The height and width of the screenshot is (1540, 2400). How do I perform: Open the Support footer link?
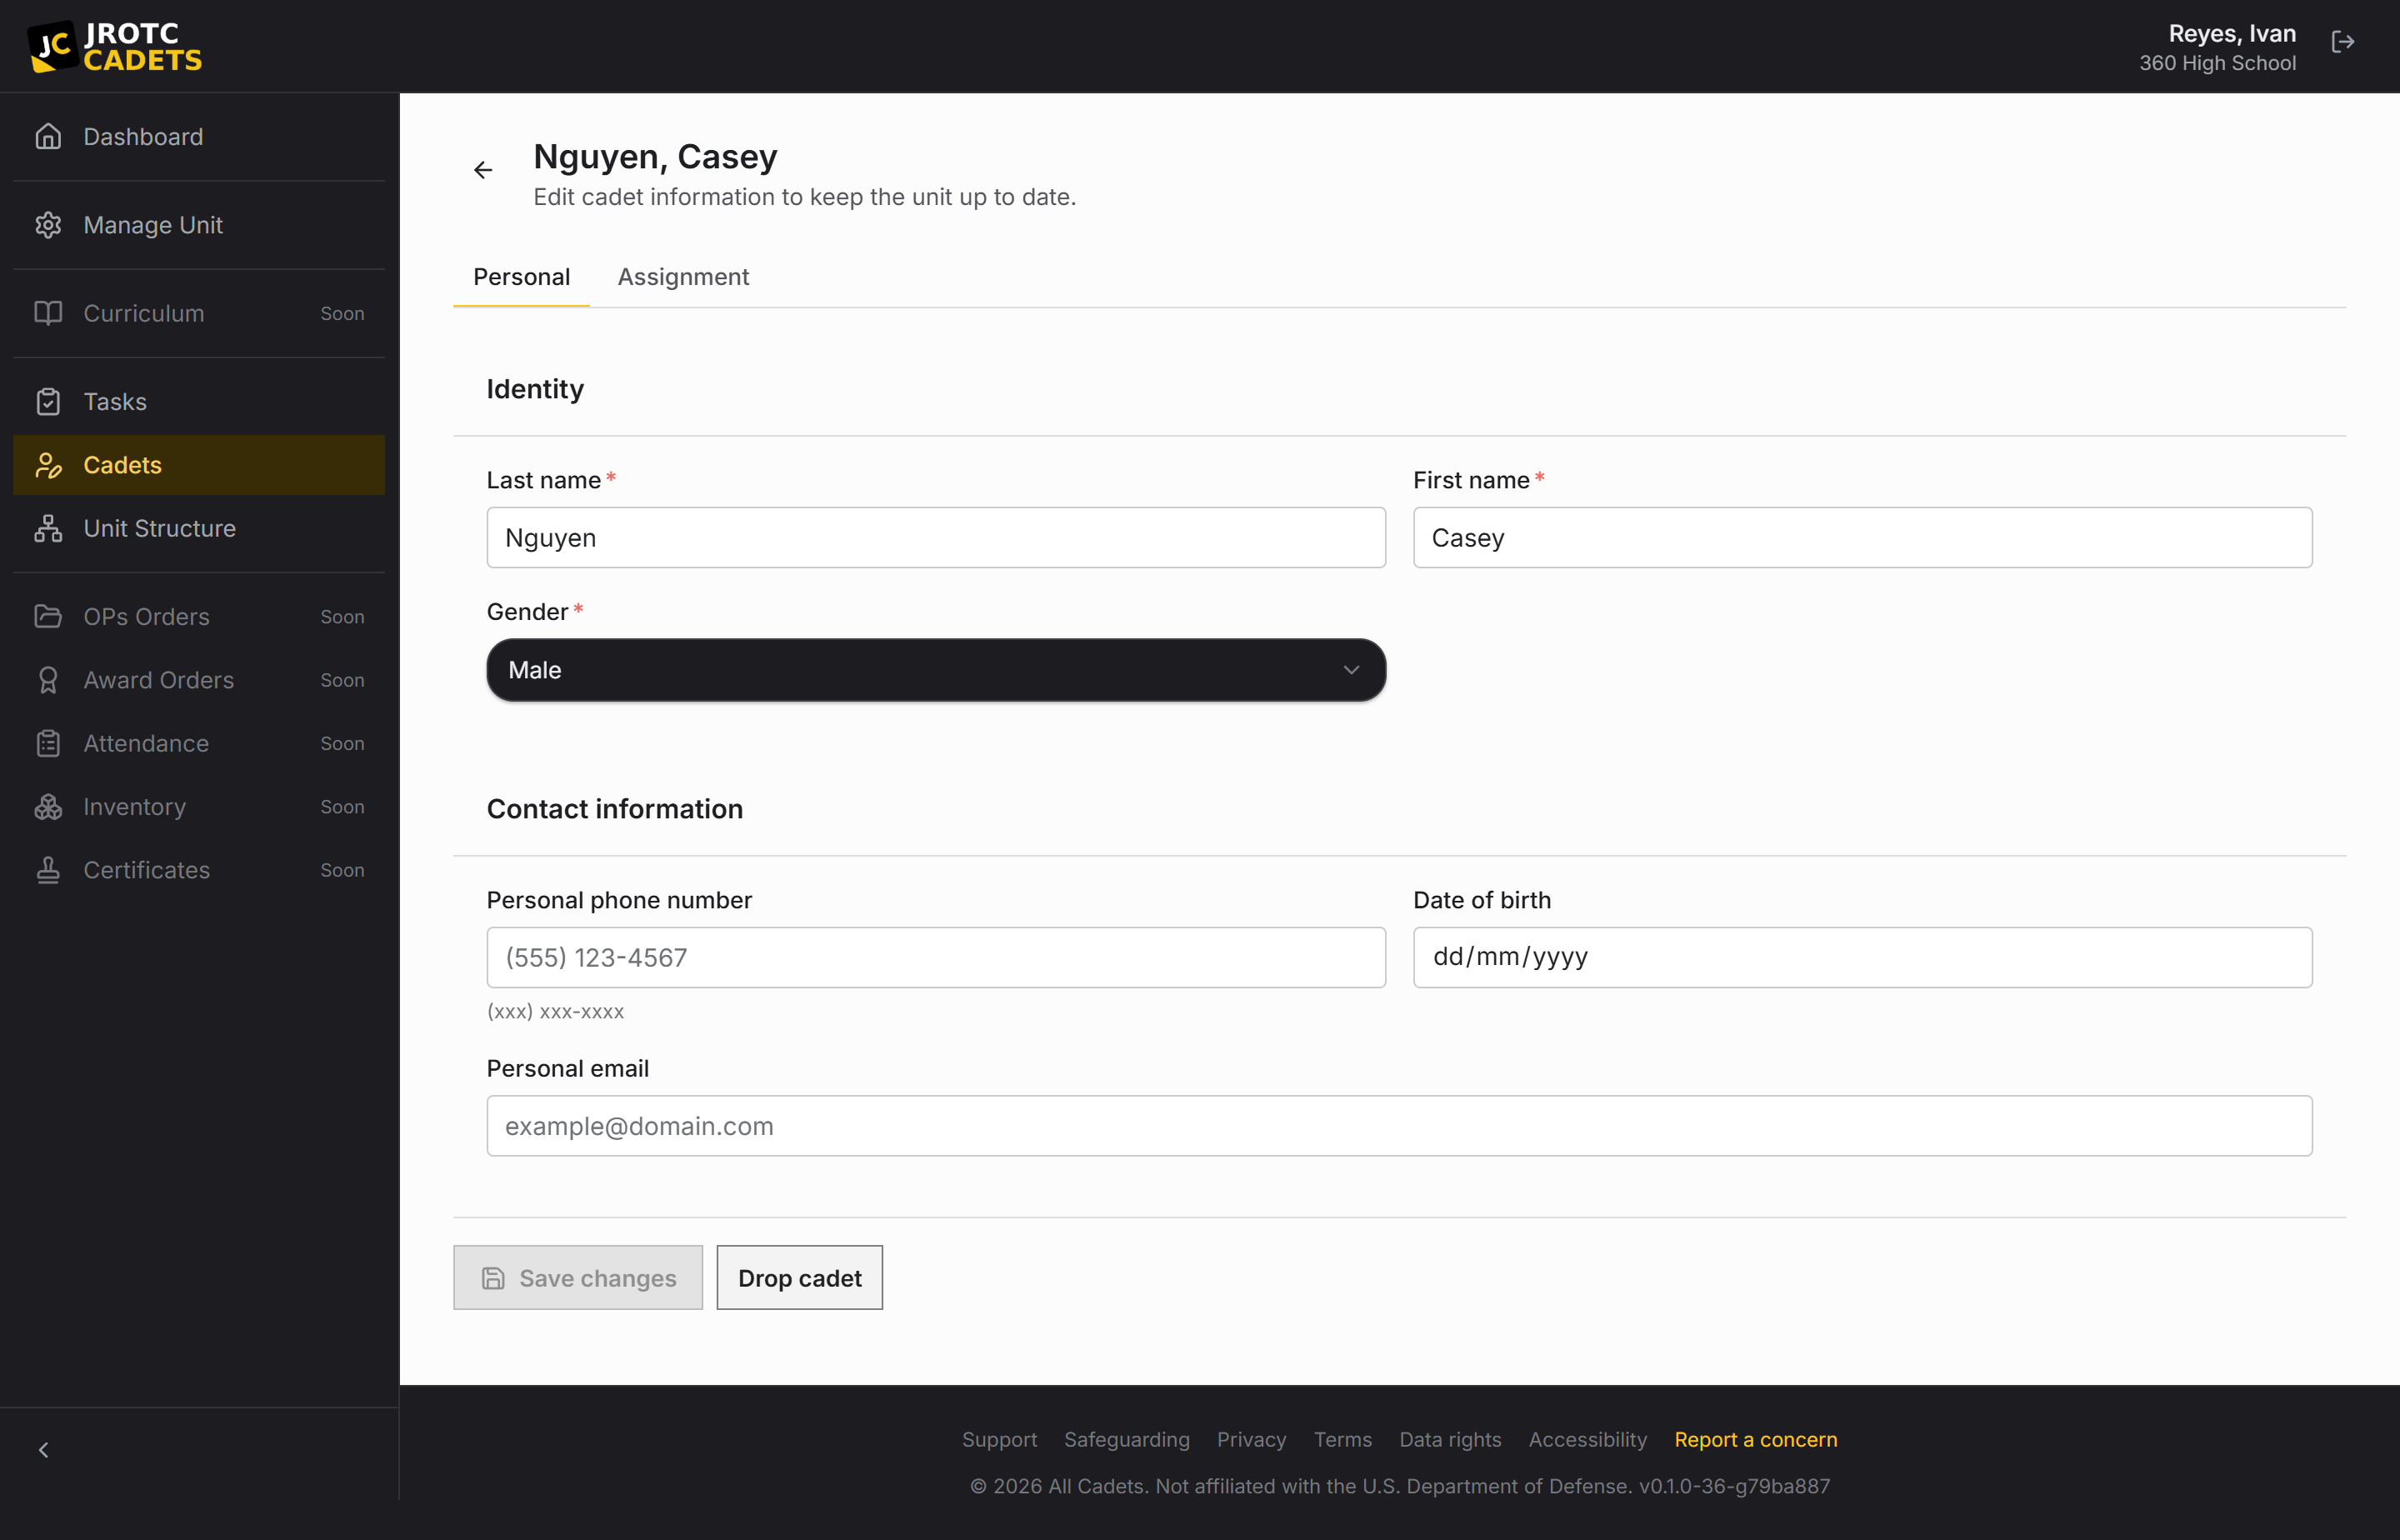coord(999,1440)
